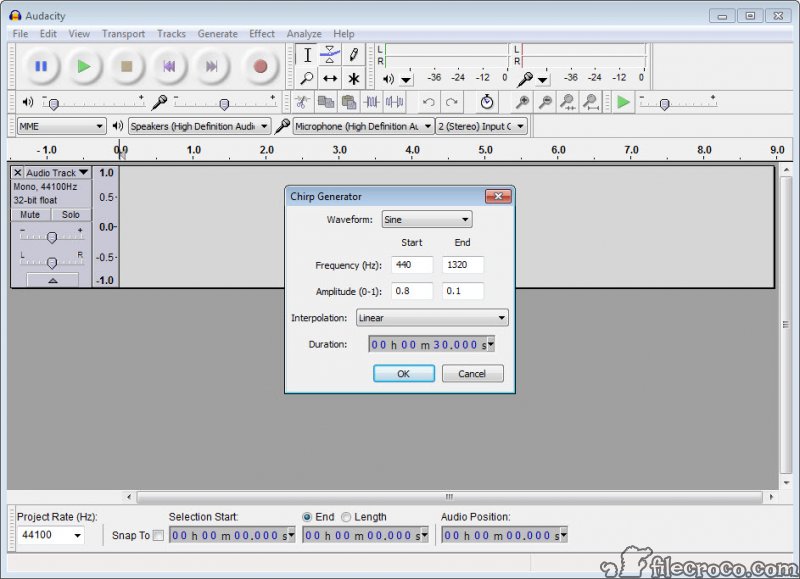
Task: Select the Multi-Tool asterisk mode
Action: (x=353, y=79)
